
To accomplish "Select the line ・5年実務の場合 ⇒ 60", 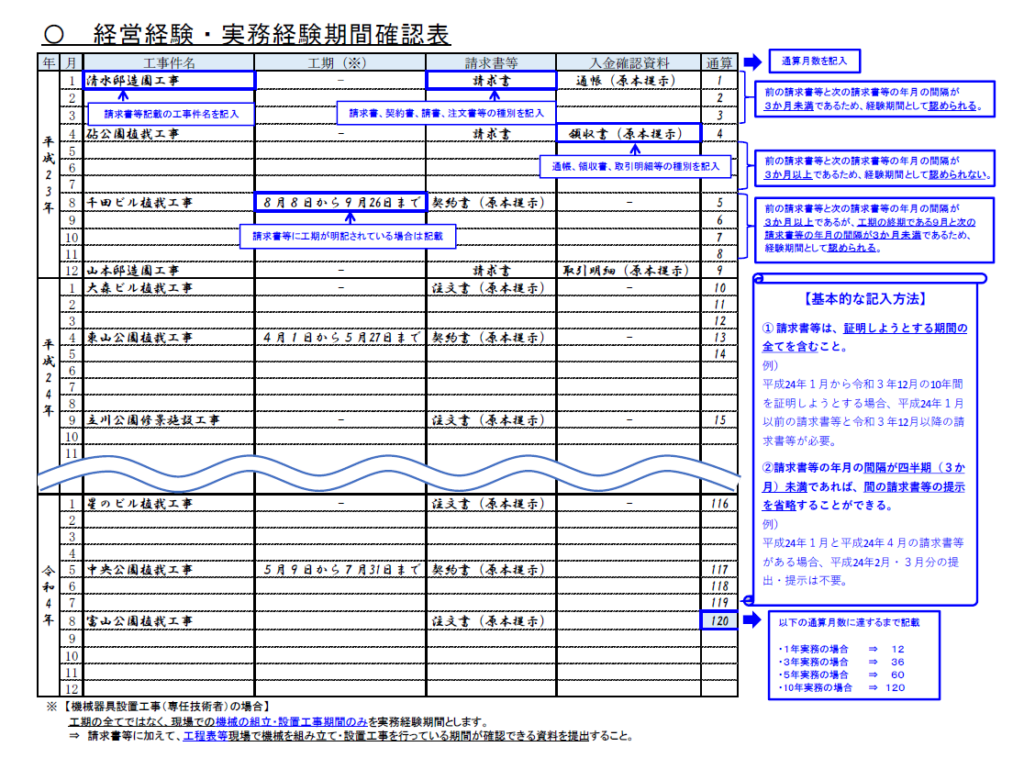I will [x=841, y=675].
